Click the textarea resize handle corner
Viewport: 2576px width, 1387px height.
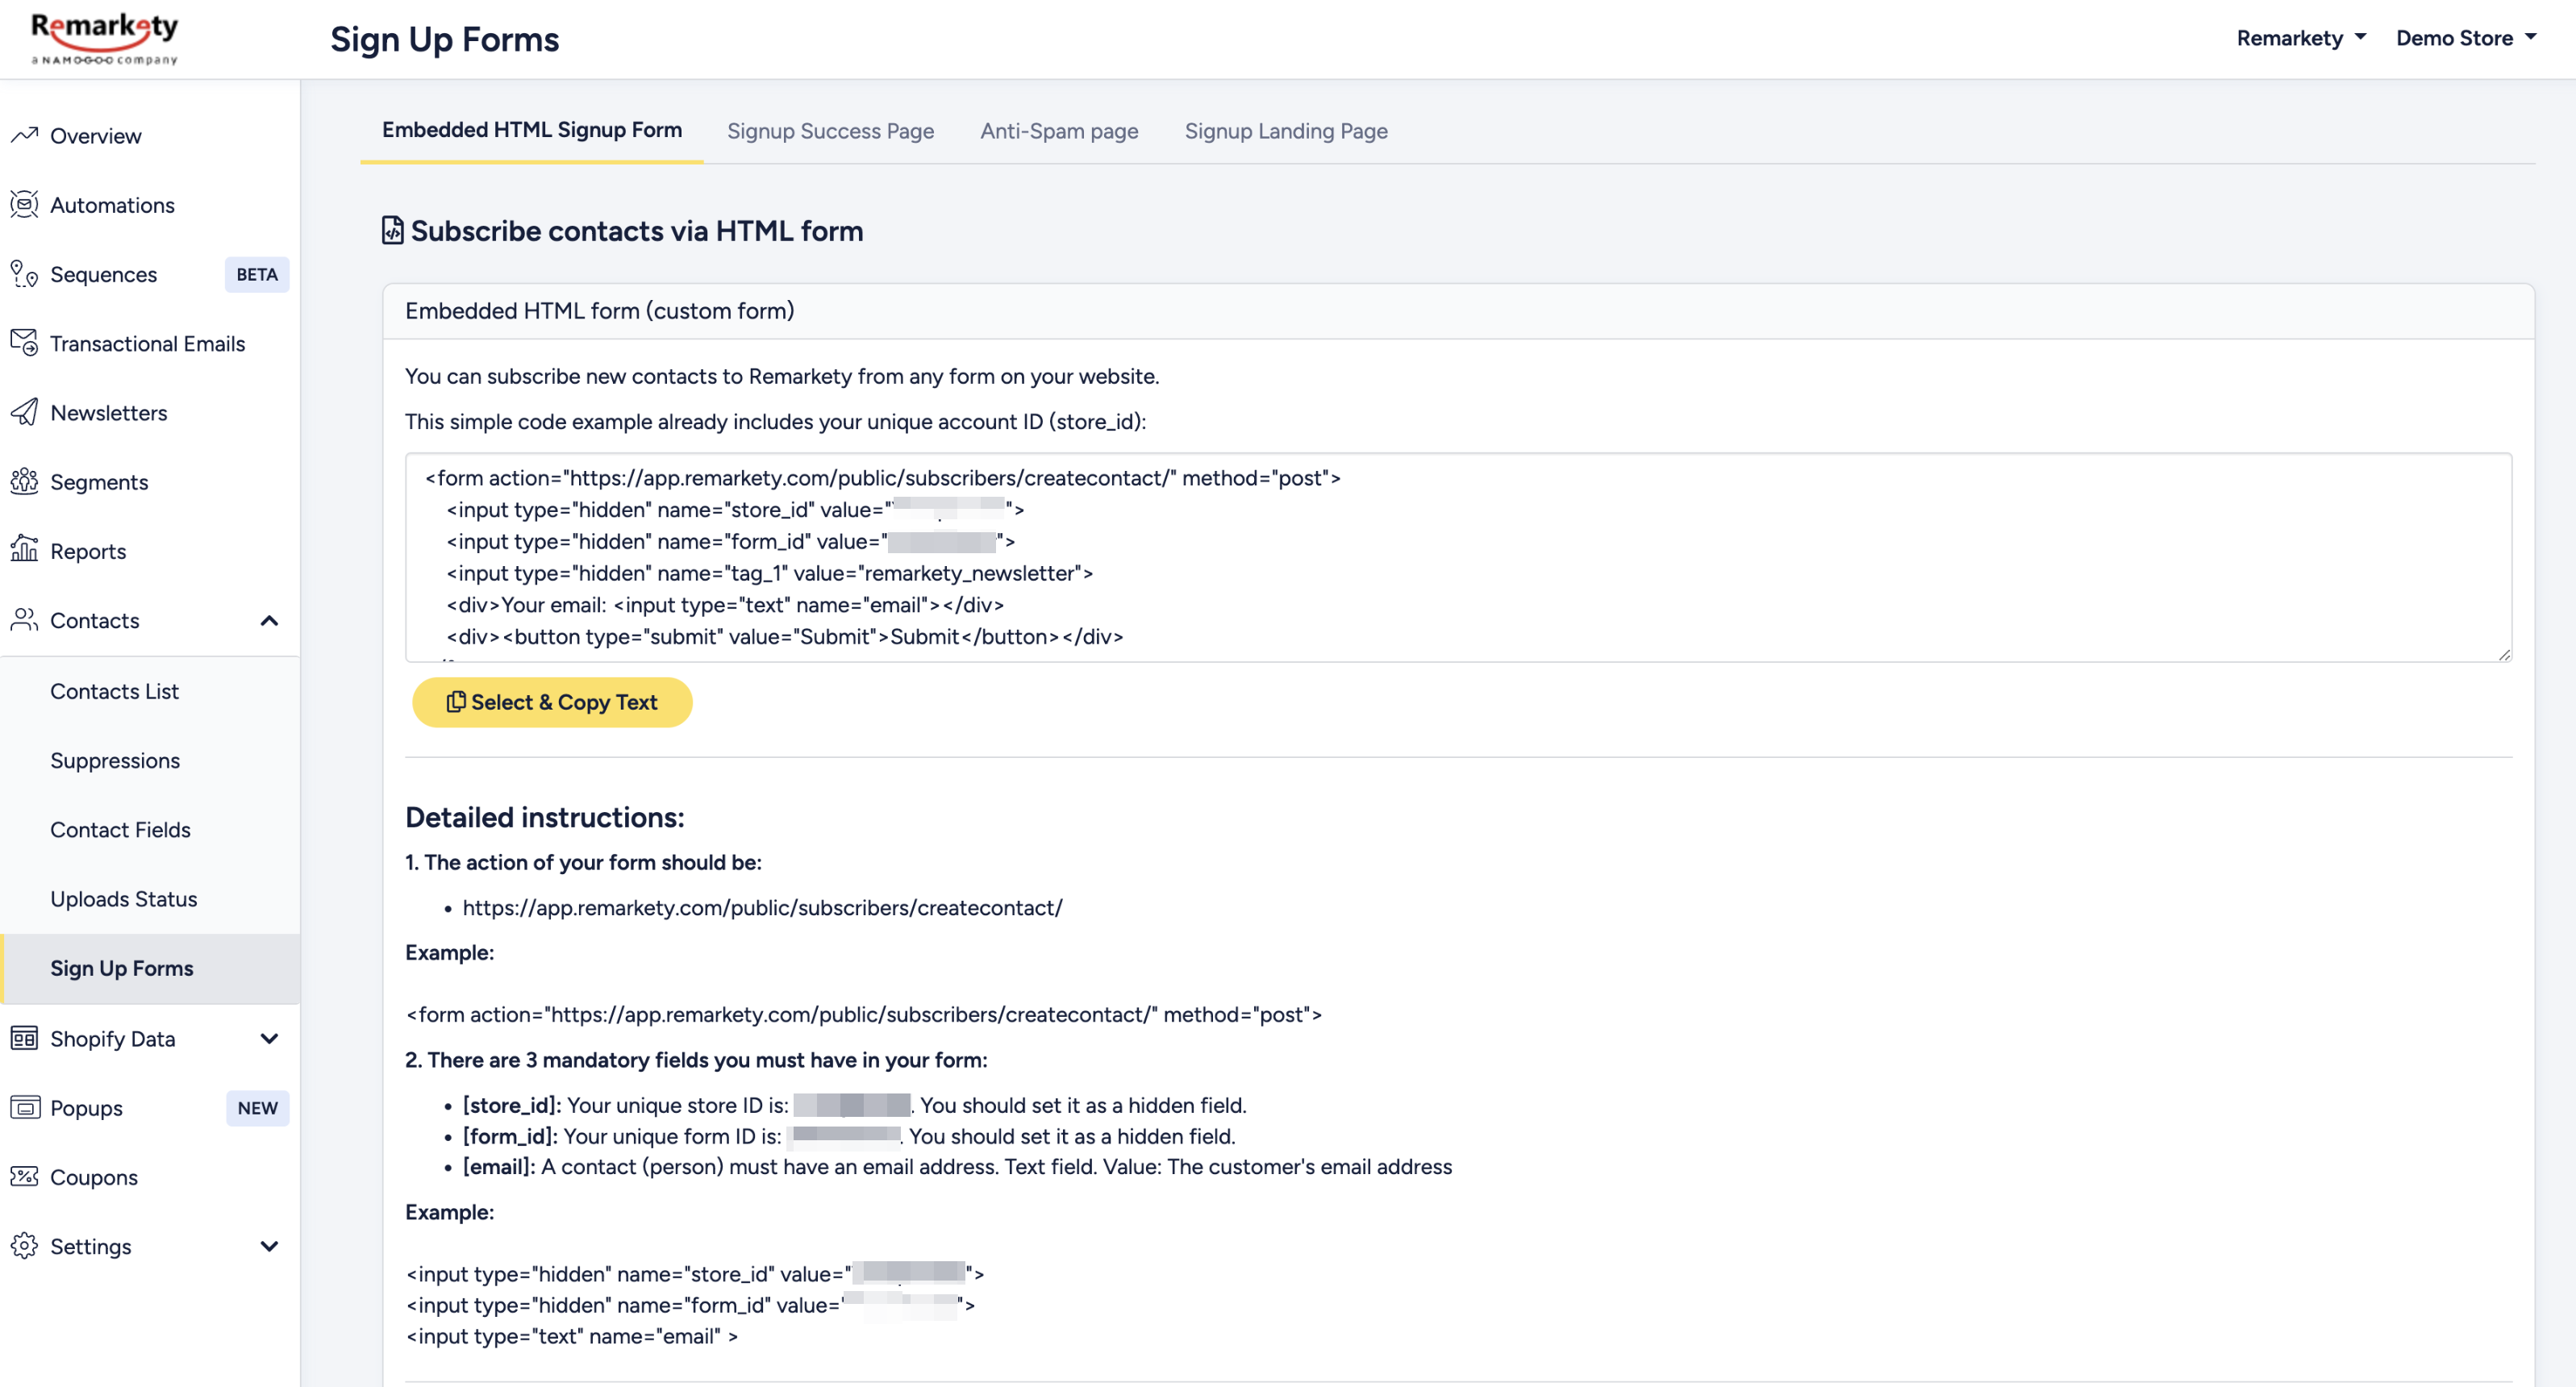pos(2503,654)
